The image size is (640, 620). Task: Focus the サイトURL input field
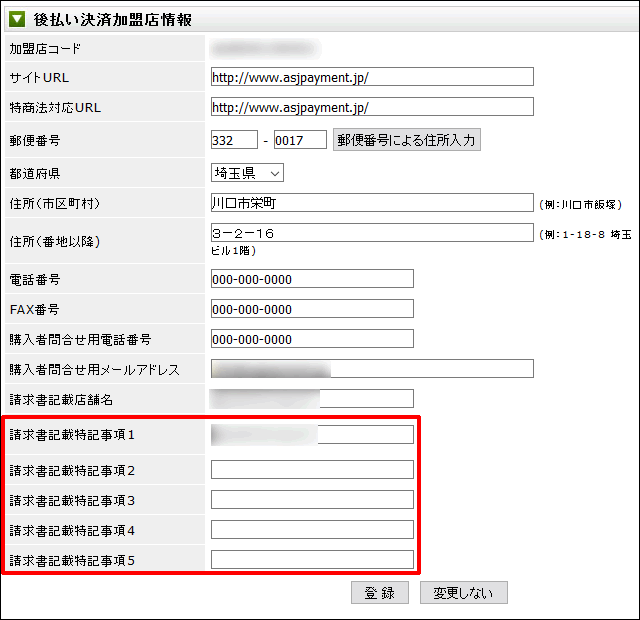(x=372, y=77)
